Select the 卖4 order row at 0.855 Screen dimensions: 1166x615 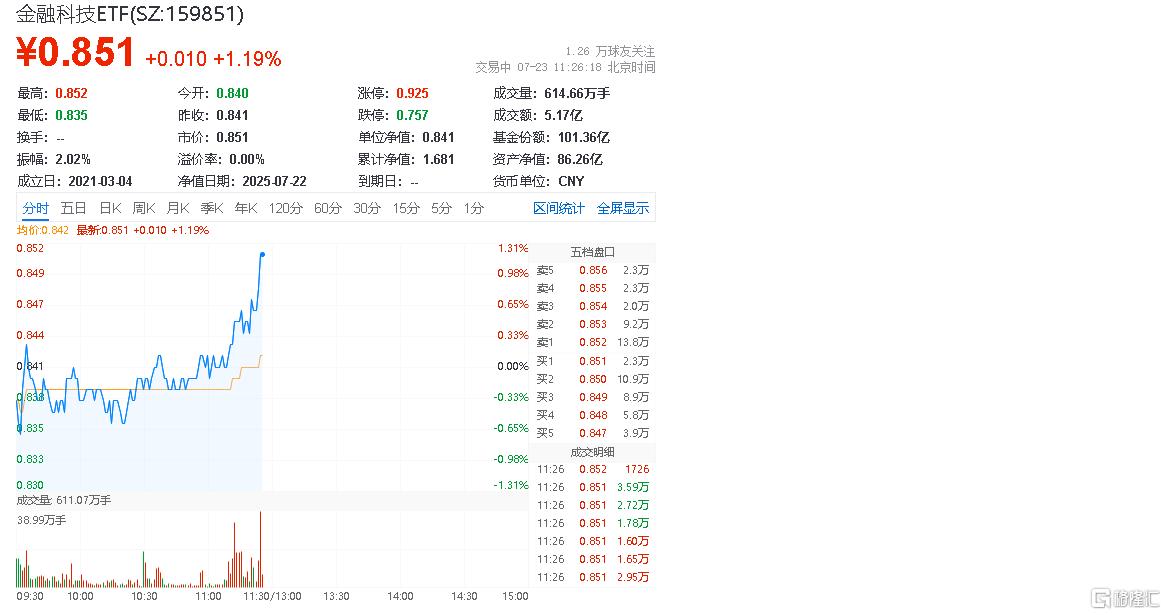tap(593, 289)
